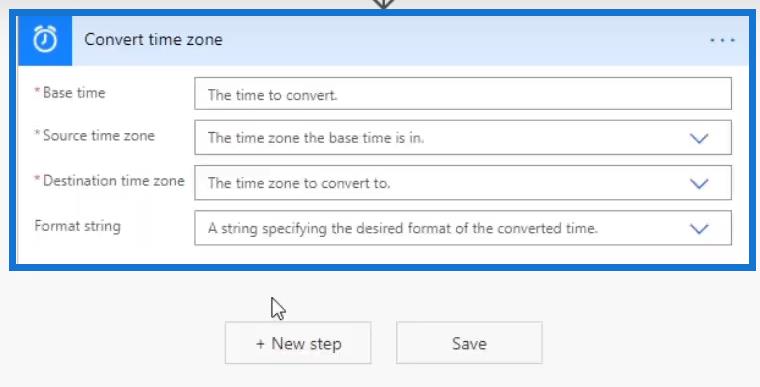Add a New step to the flow
Image resolution: width=760 pixels, height=387 pixels.
298,343
